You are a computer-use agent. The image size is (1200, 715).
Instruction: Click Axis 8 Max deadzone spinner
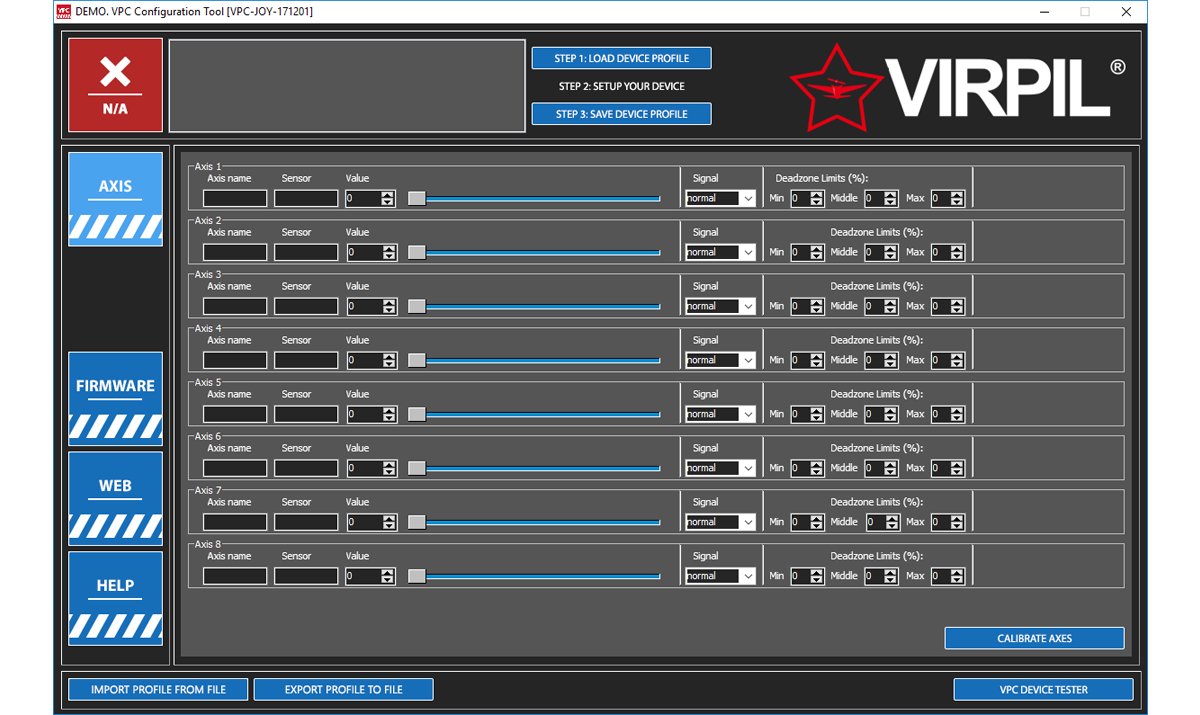[947, 576]
